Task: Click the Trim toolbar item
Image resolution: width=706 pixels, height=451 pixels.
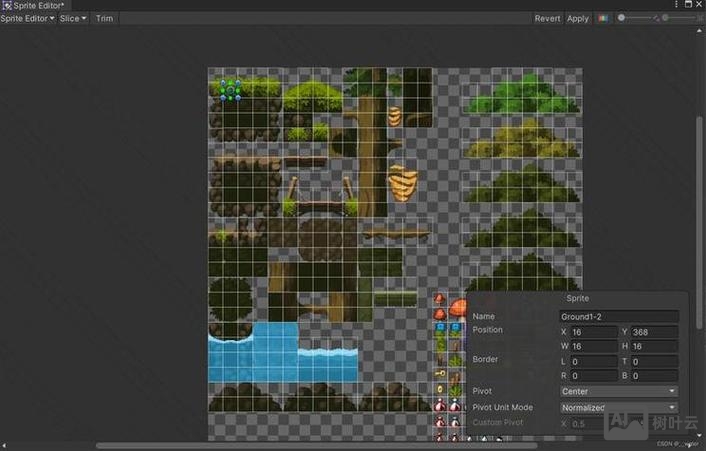Action: [104, 18]
